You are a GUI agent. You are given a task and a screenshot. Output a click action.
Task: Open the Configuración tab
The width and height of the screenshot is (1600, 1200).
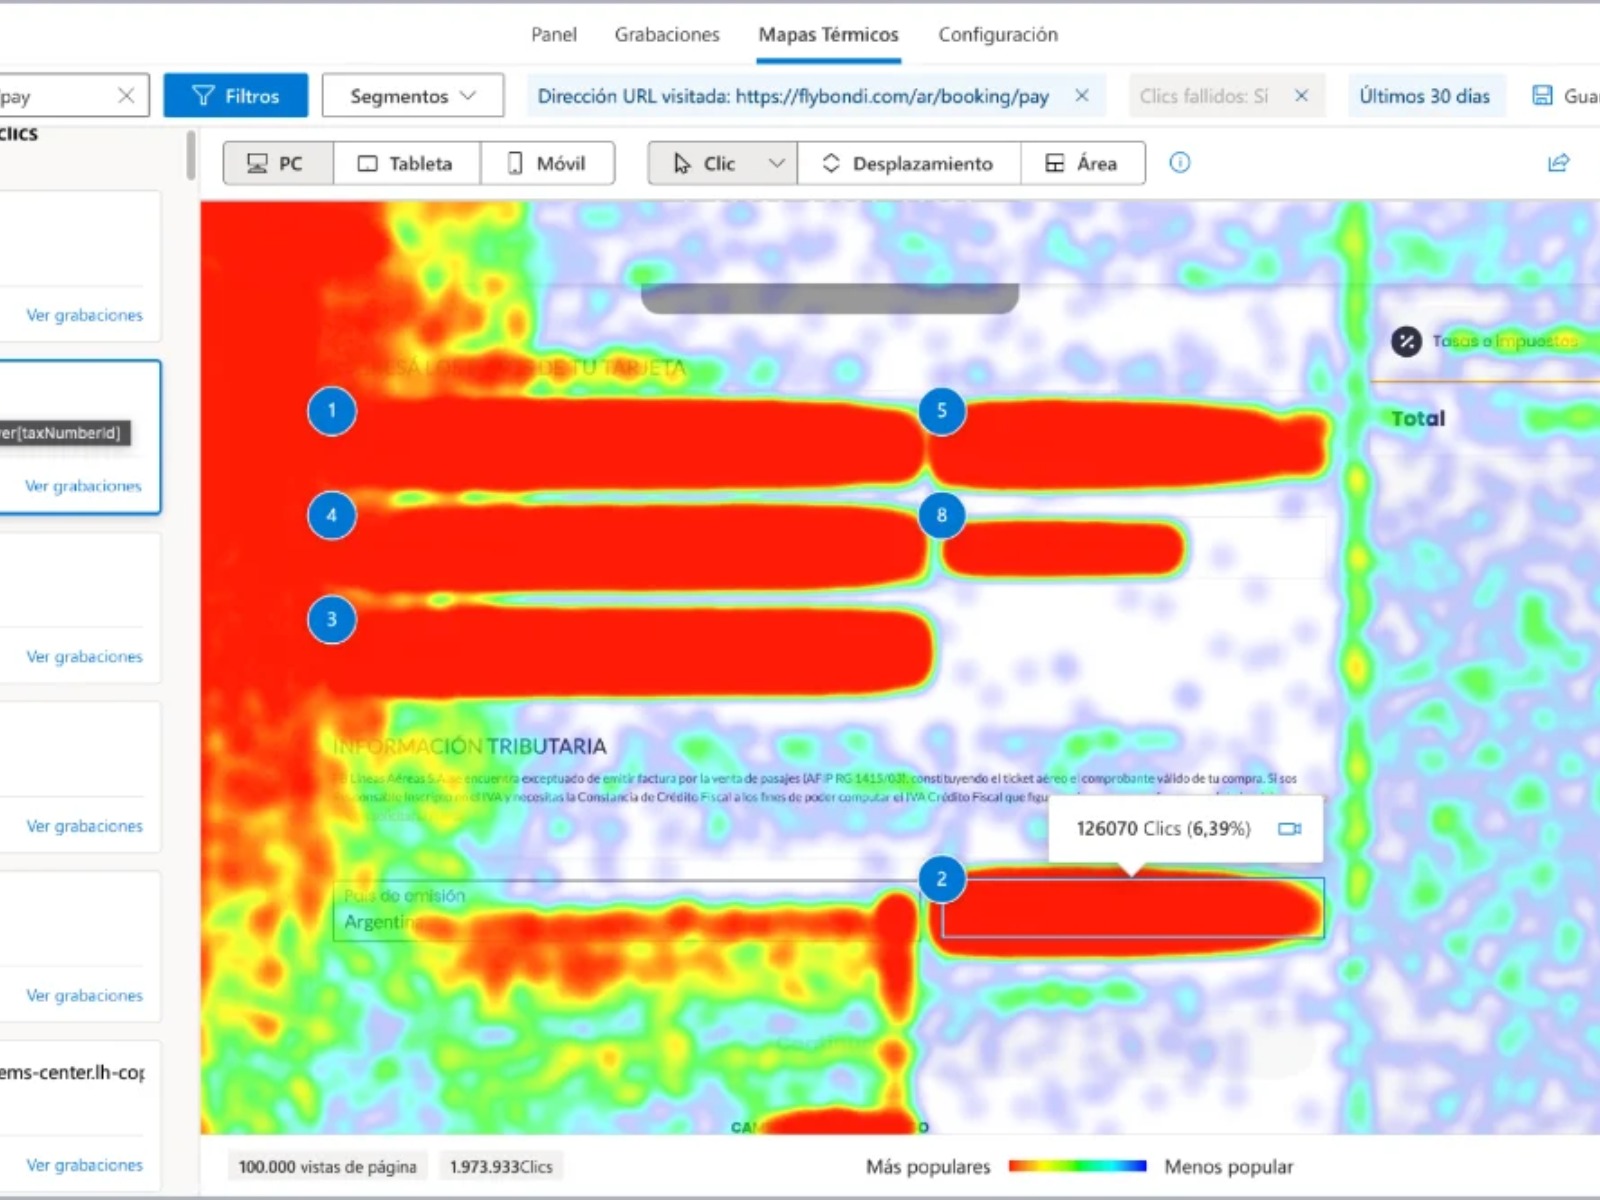click(x=998, y=34)
